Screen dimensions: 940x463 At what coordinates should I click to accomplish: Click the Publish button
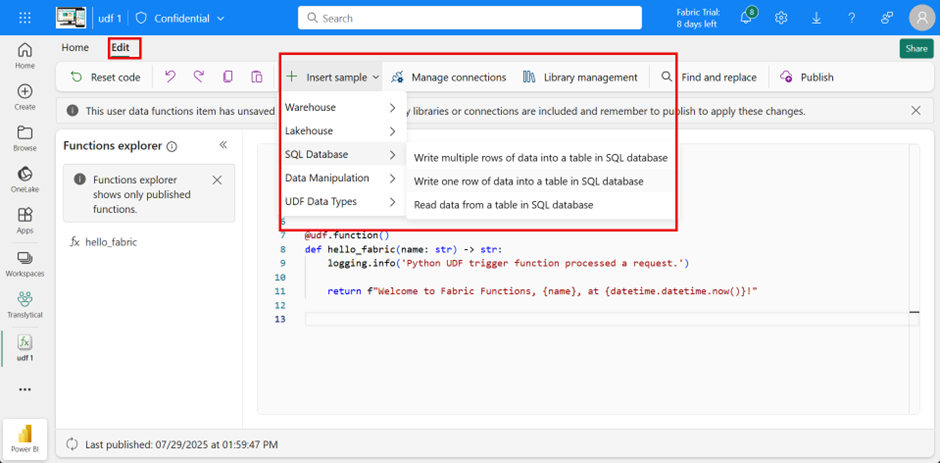click(806, 77)
